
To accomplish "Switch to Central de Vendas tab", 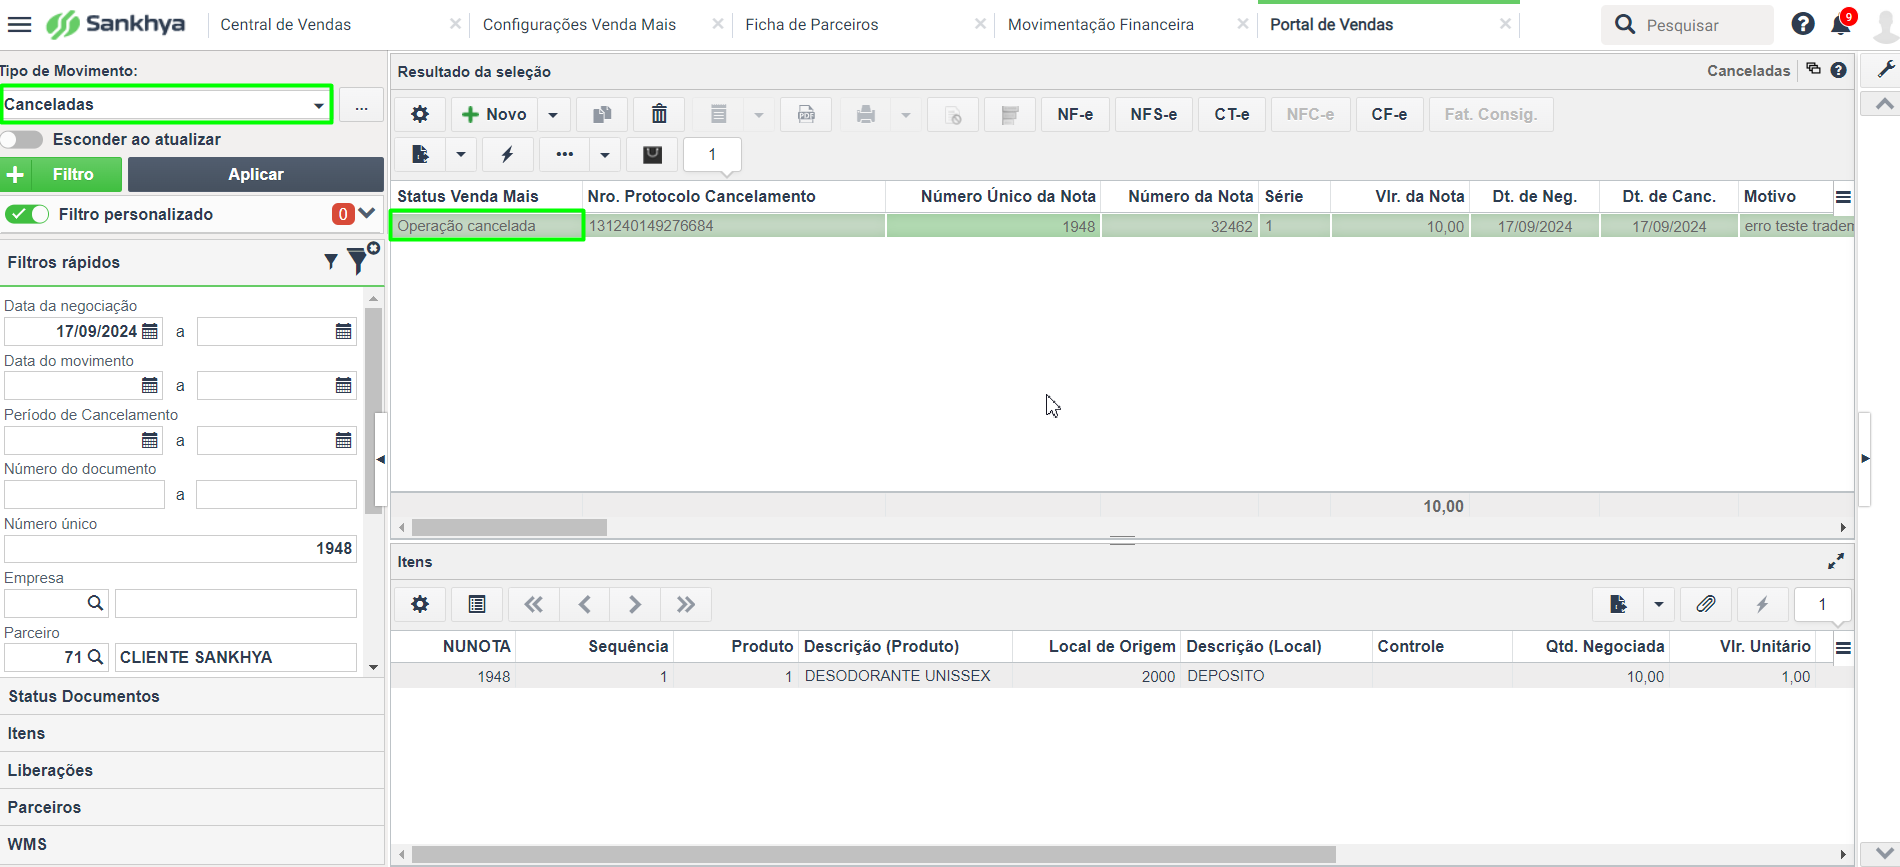I will pyautogui.click(x=286, y=24).
